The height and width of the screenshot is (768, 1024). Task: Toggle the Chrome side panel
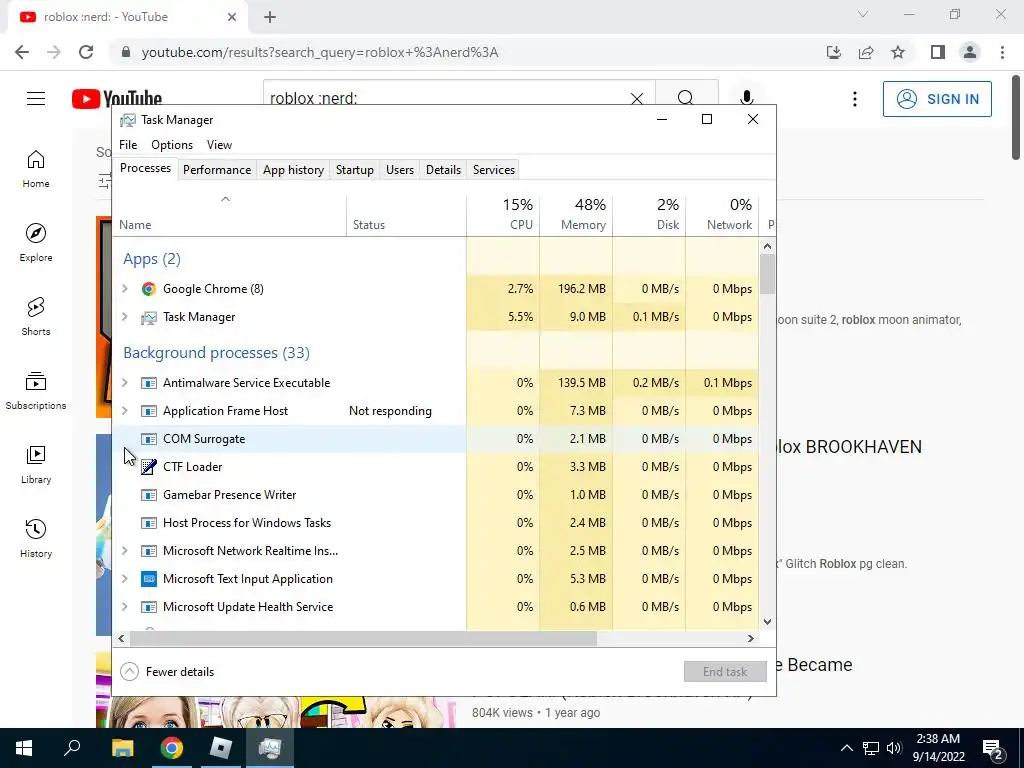click(x=938, y=52)
